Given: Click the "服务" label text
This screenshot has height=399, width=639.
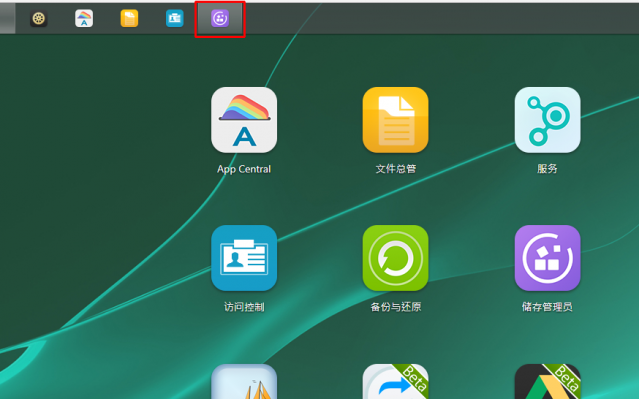Looking at the screenshot, I should (547, 169).
